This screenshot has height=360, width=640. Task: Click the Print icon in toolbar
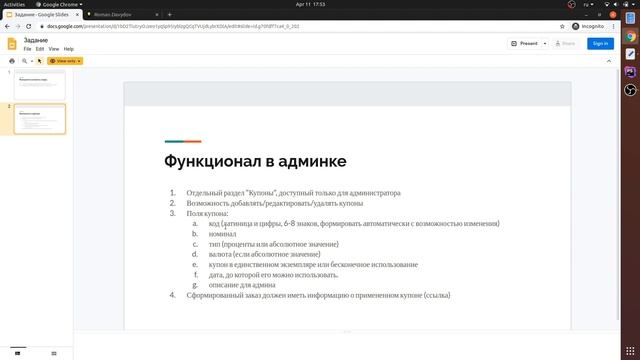point(12,61)
